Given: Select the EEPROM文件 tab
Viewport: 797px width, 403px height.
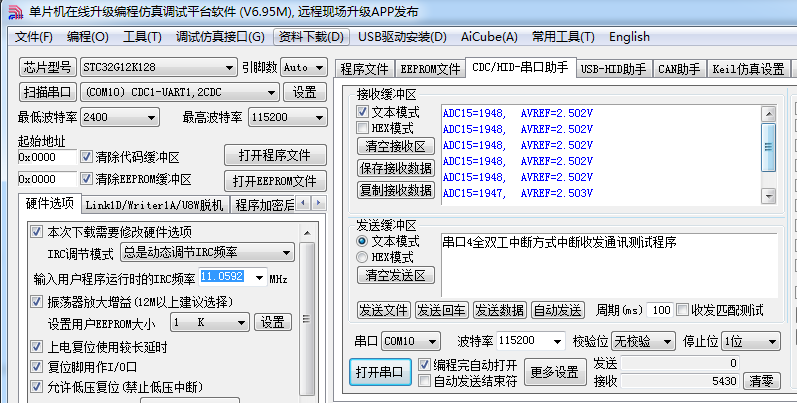Looking at the screenshot, I should [430, 69].
